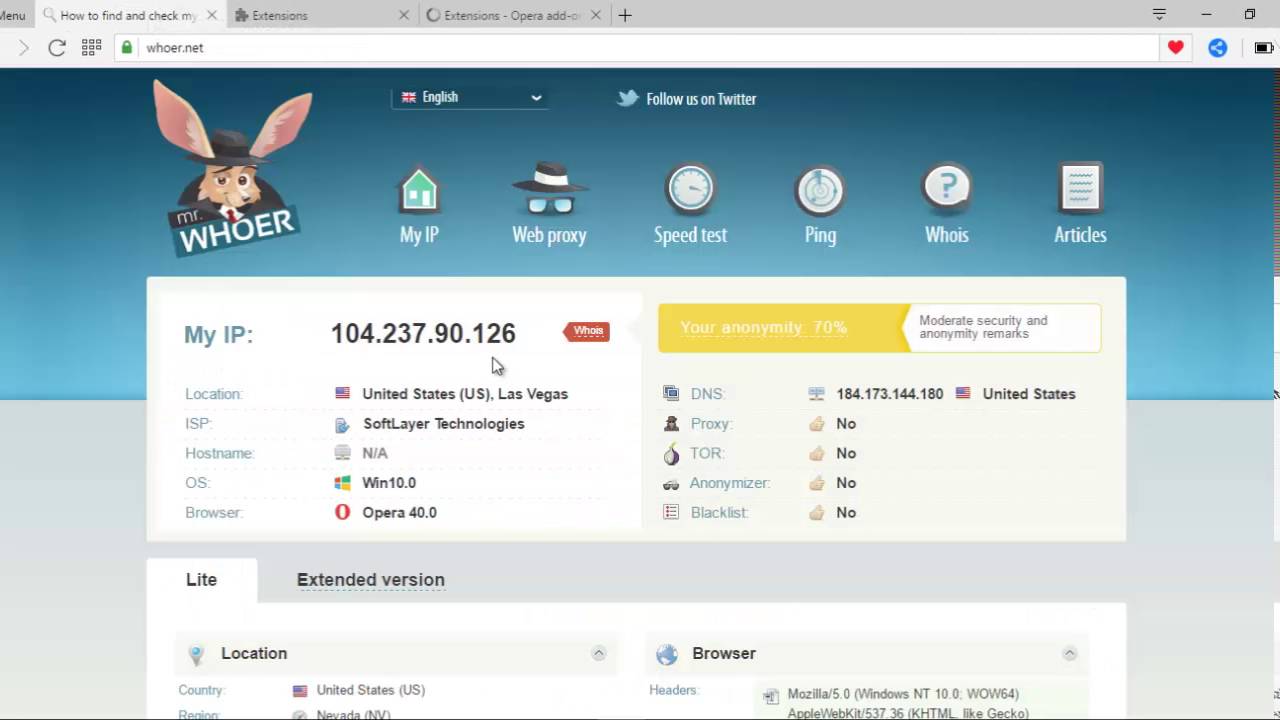Close the Extensions tab

[404, 15]
